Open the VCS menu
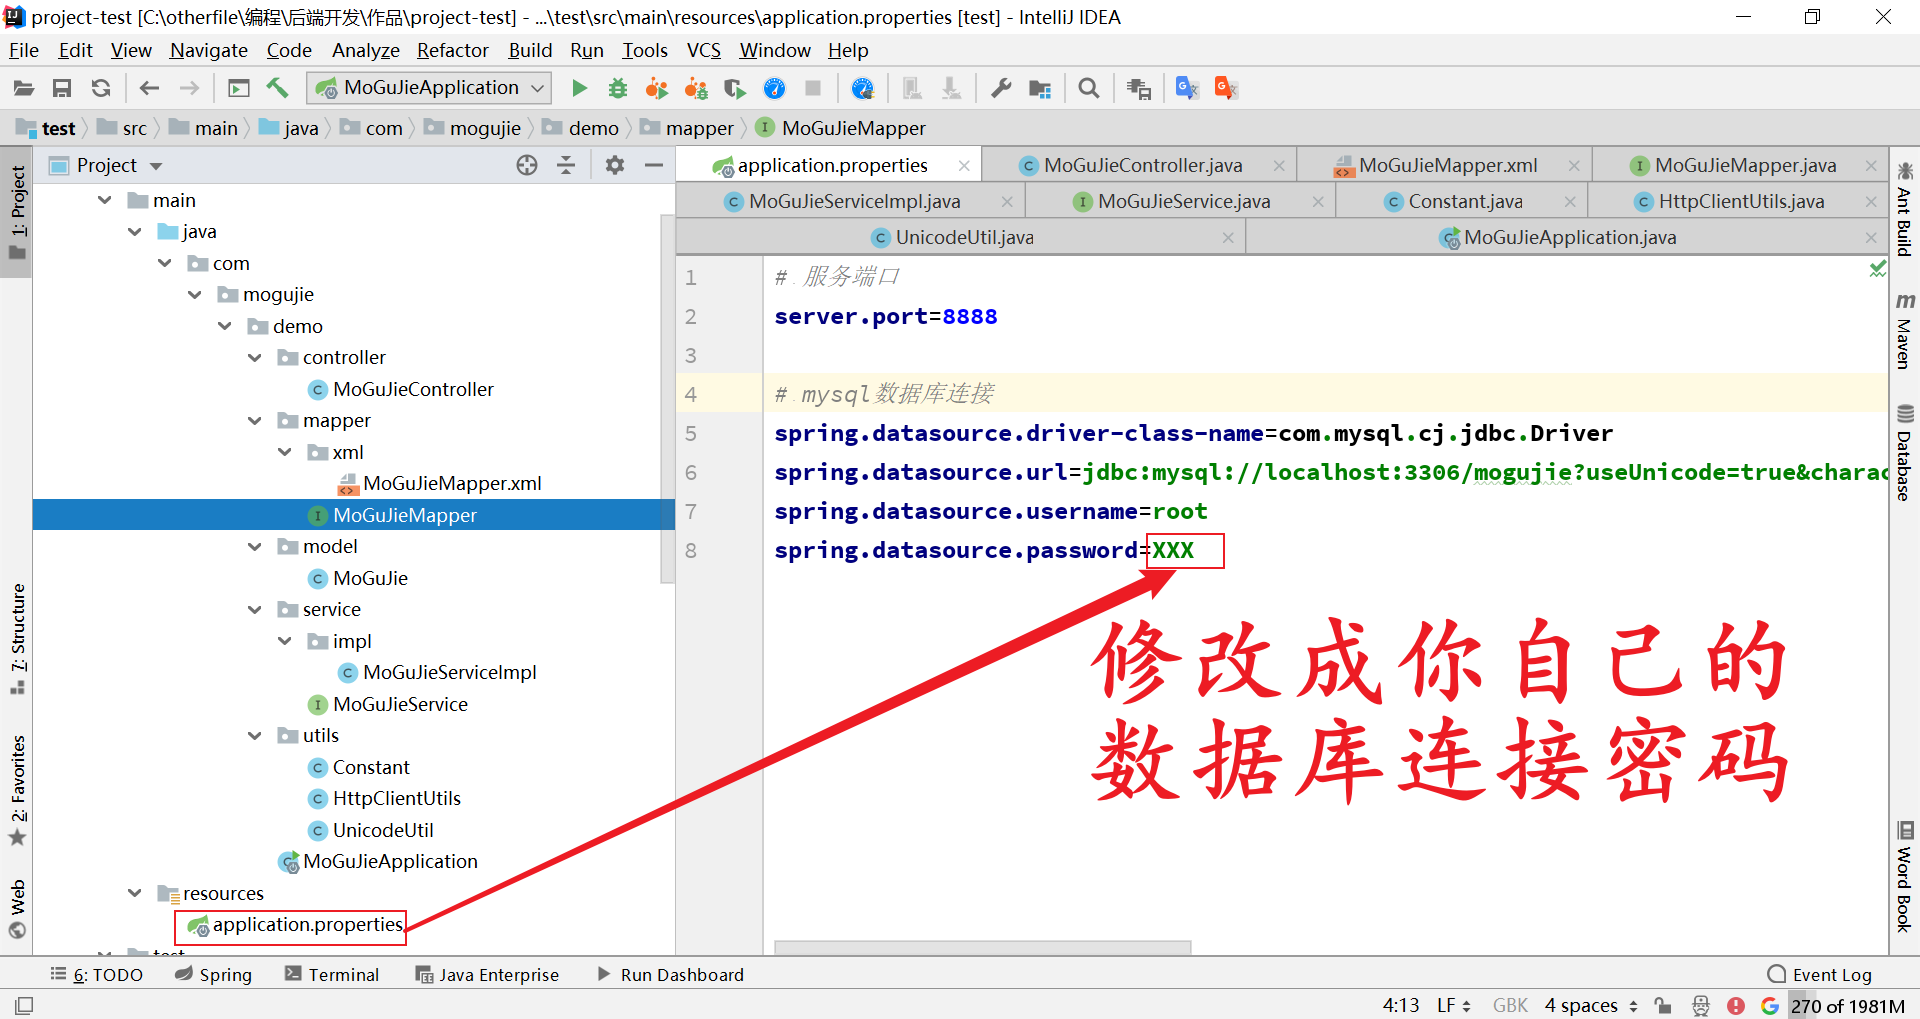The width and height of the screenshot is (1920, 1019). [703, 50]
